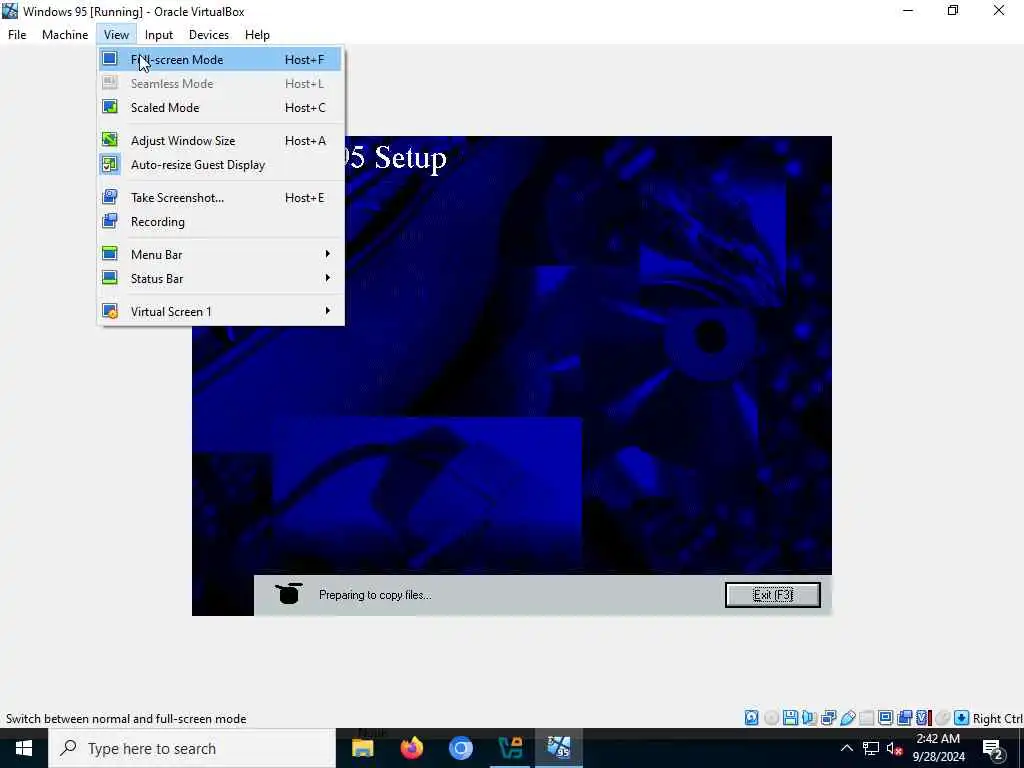This screenshot has width=1024, height=768.
Task: Click the VirtualBox title bar icon
Action: 10,11
